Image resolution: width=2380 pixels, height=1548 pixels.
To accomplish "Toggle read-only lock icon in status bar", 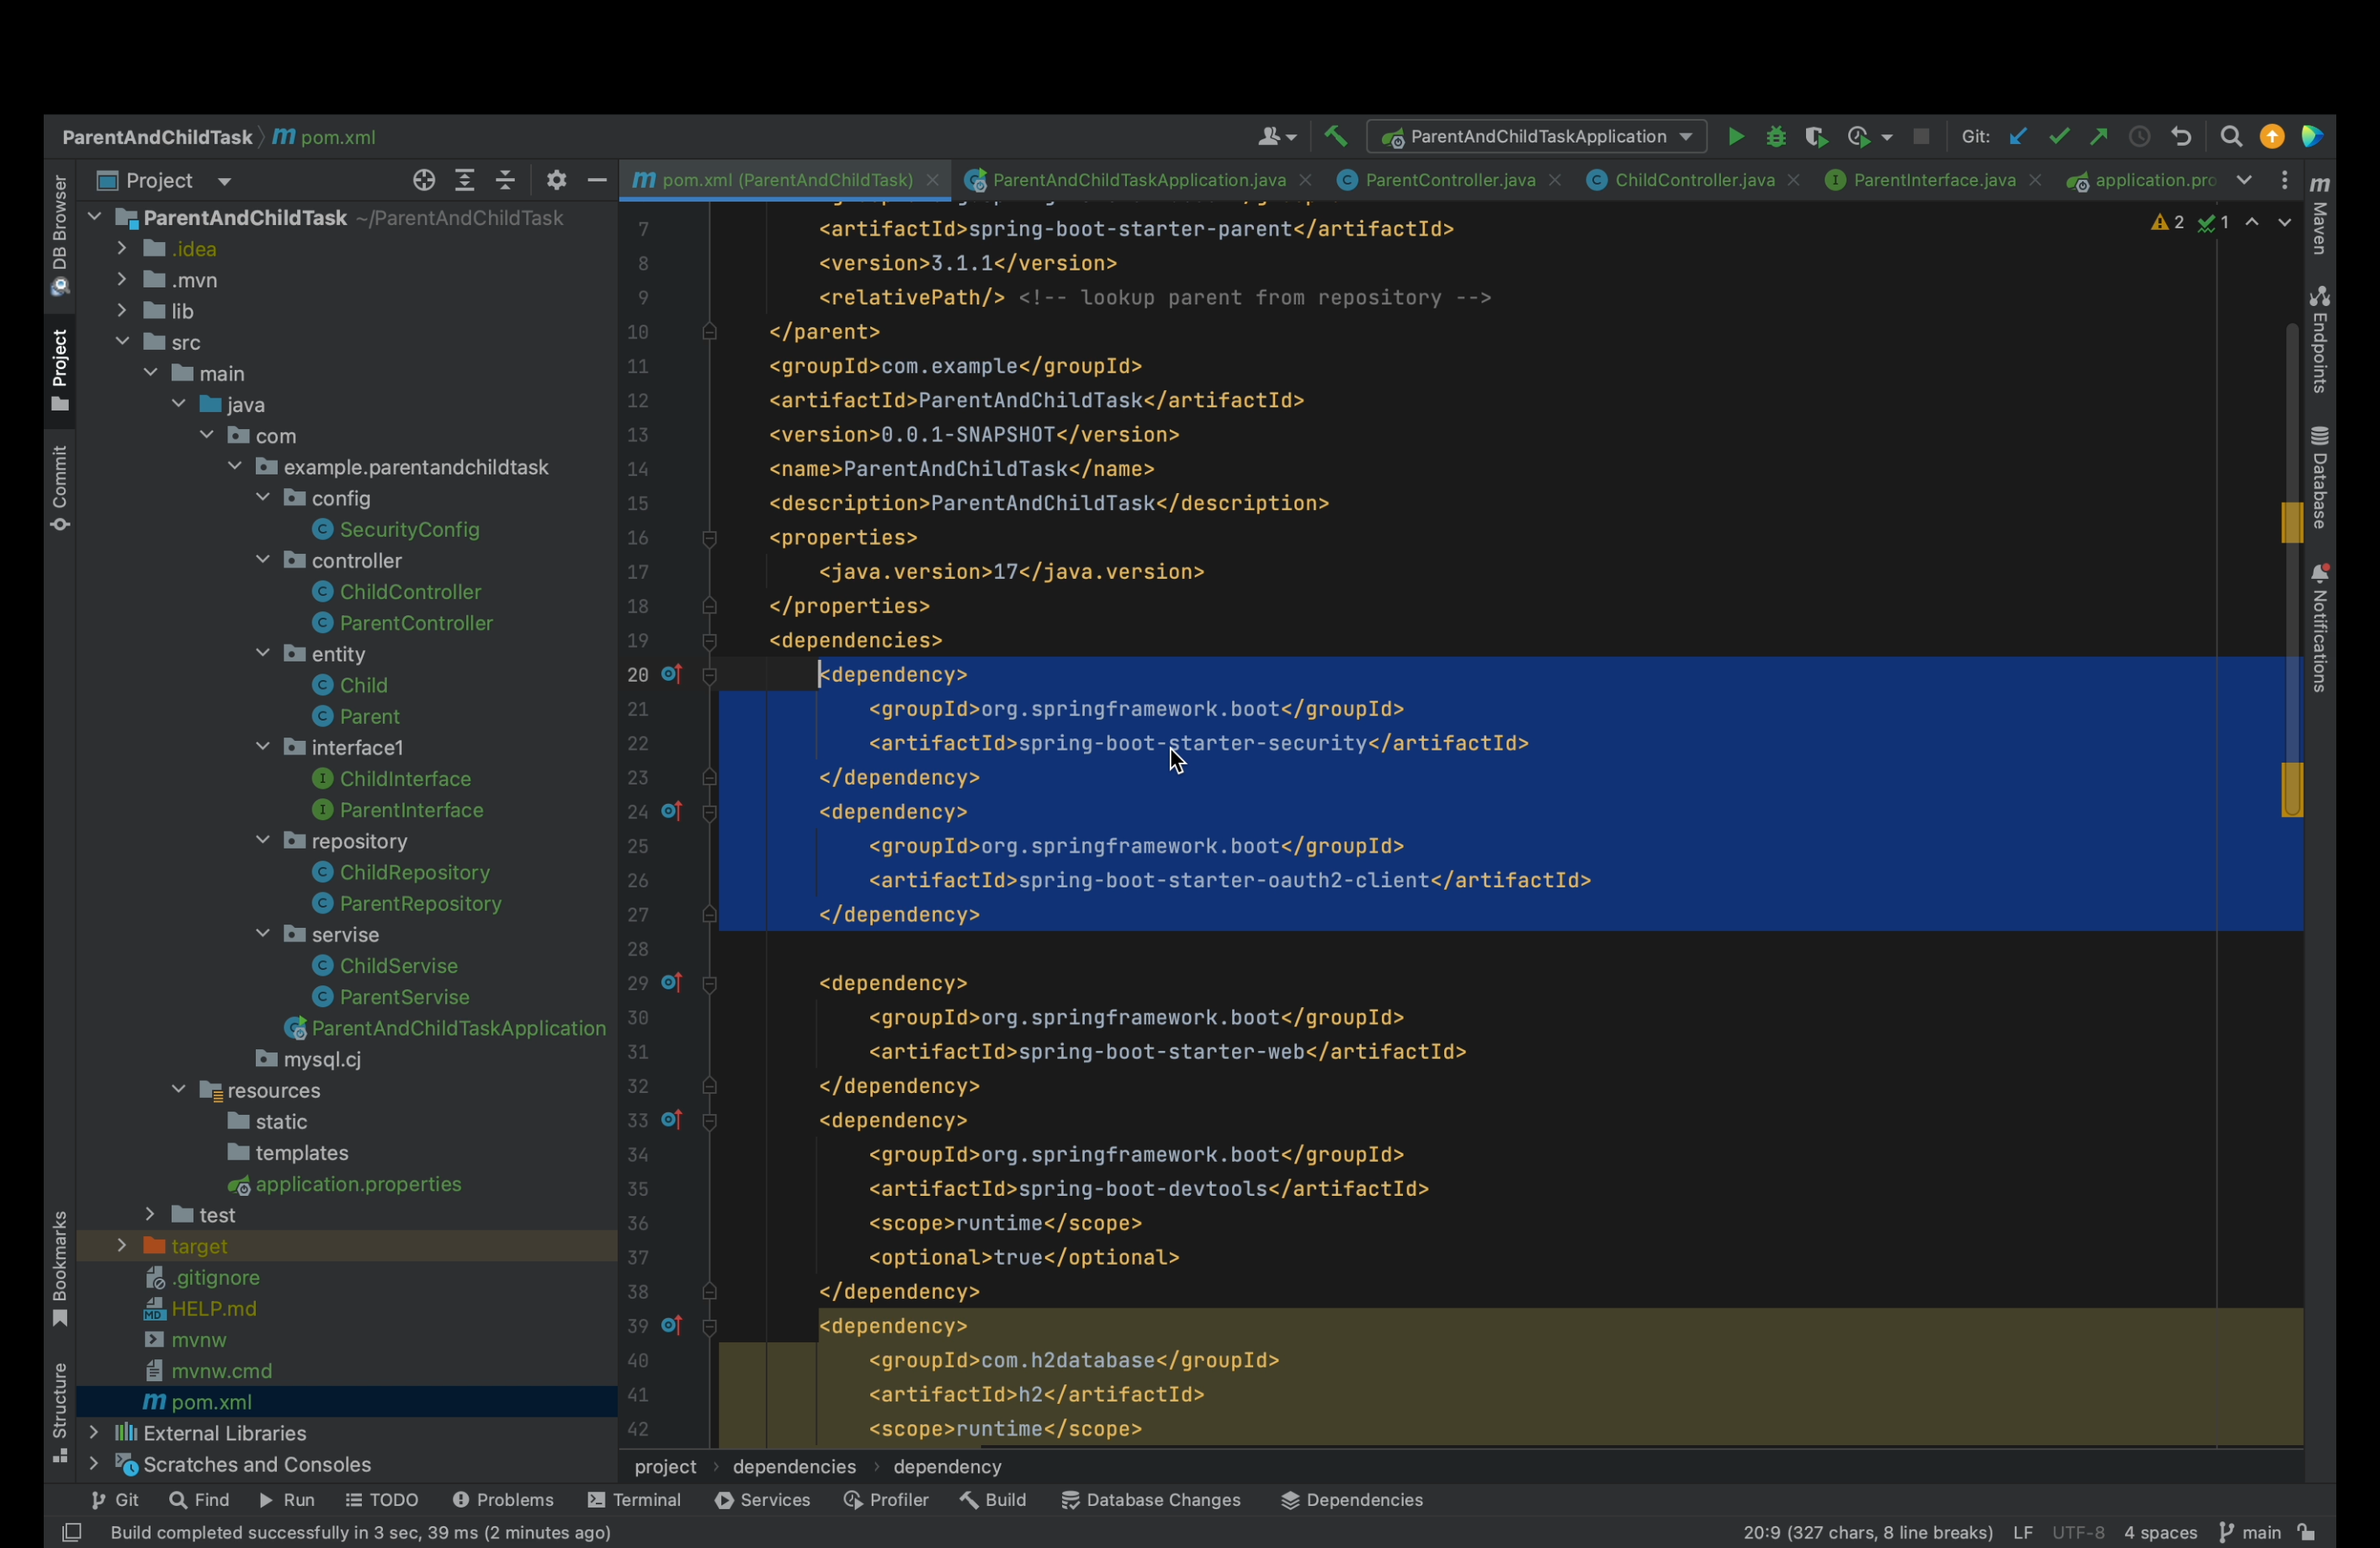I will tap(2306, 1532).
